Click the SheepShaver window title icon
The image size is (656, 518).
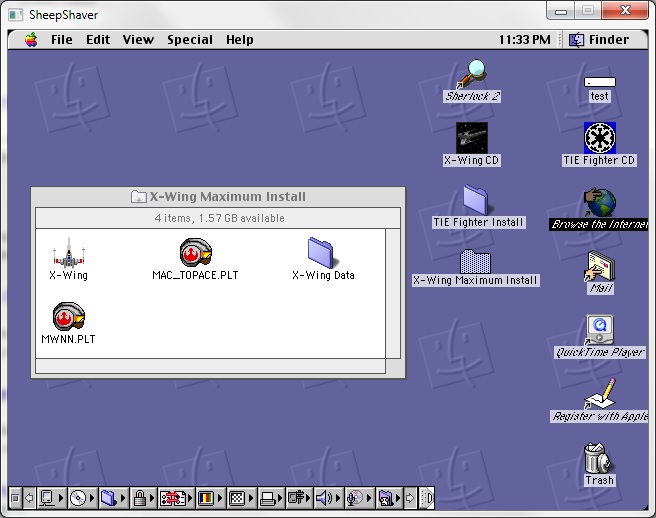[15, 15]
